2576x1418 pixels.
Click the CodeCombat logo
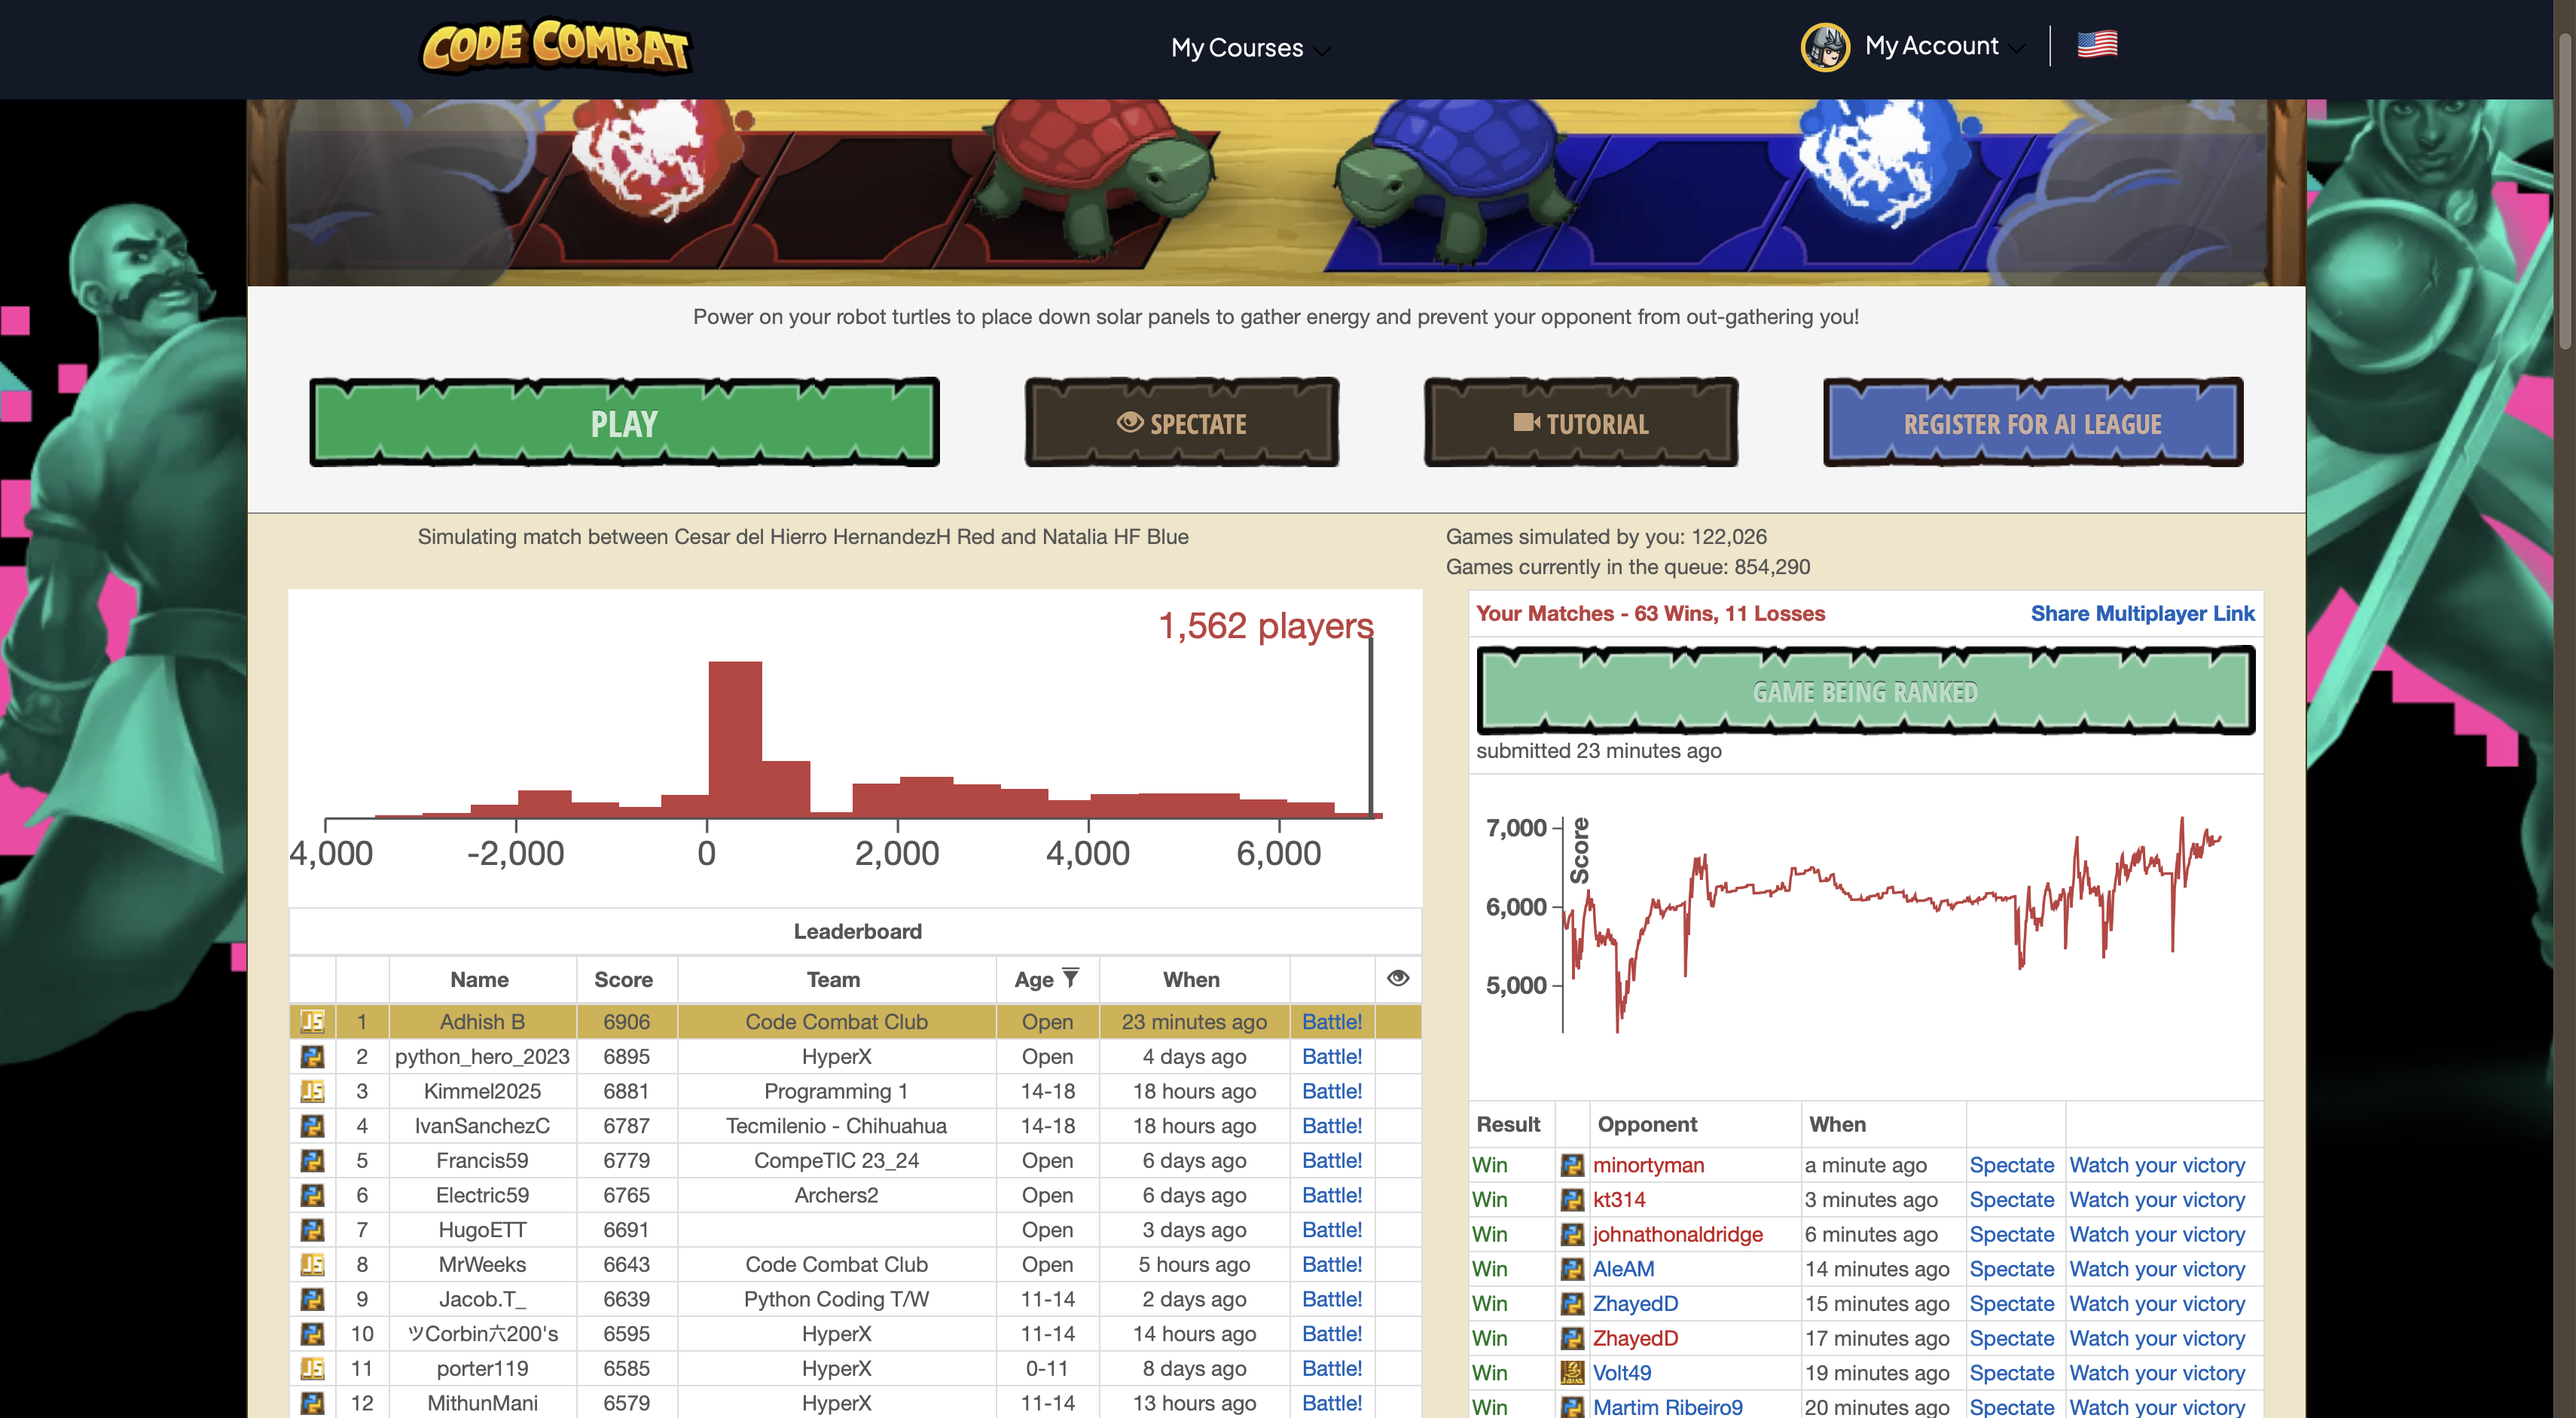click(556, 46)
